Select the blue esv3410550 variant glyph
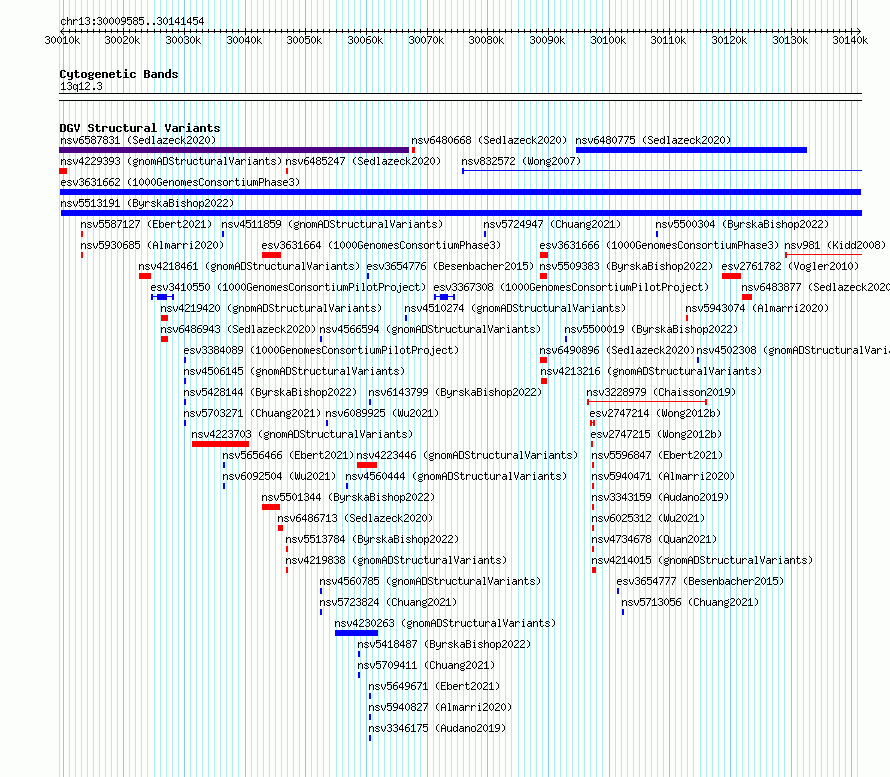Viewport: 890px width, 777px height. [x=162, y=297]
